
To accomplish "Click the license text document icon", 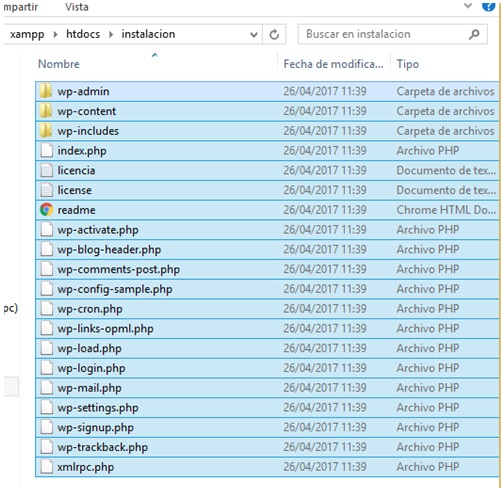I will coord(46,190).
